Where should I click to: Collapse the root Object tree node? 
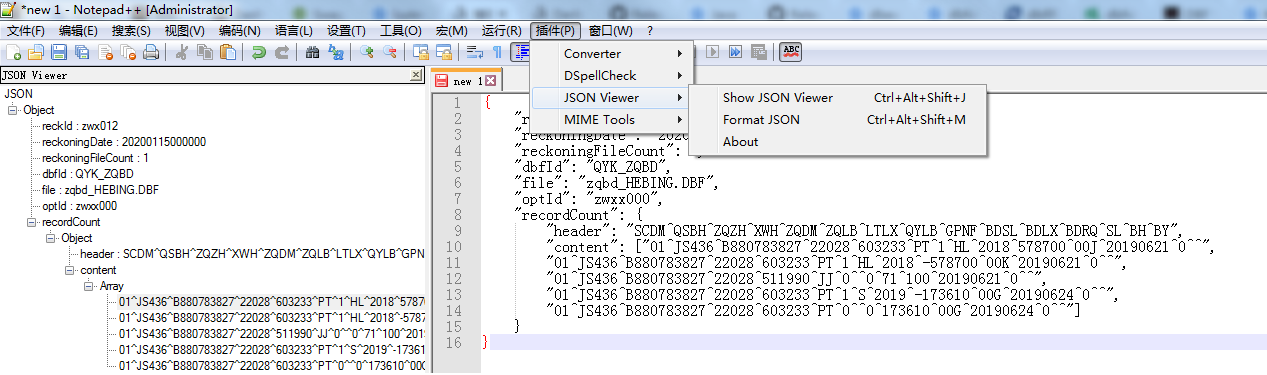[x=13, y=110]
